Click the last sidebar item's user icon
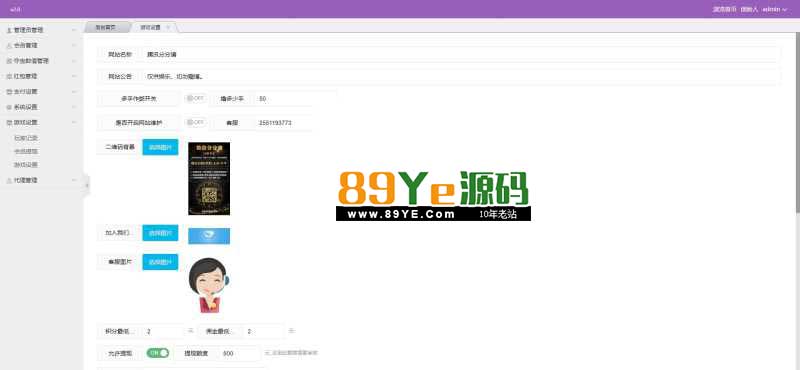Viewport: 800px width, 370px height. pyautogui.click(x=9, y=181)
